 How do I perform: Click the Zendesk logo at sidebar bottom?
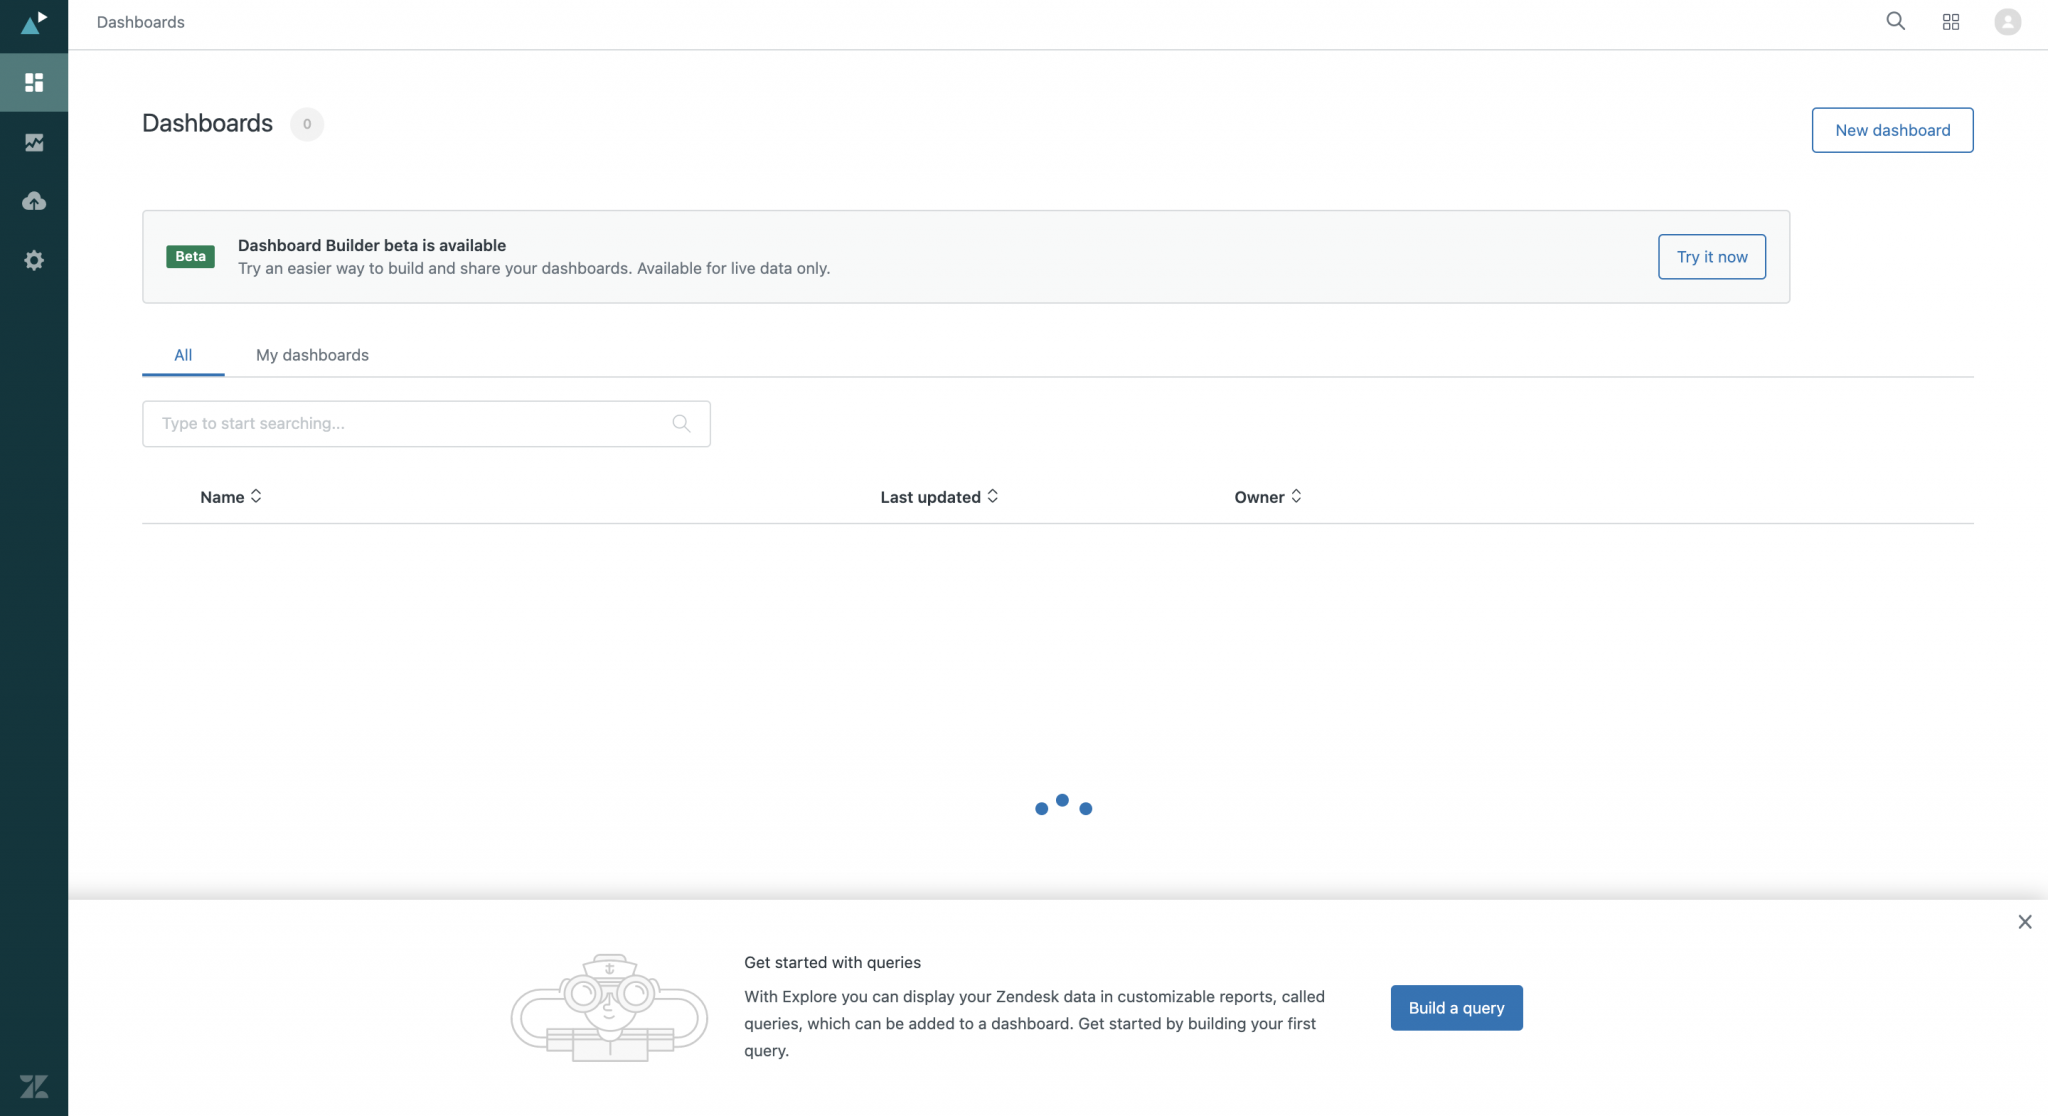point(35,1086)
